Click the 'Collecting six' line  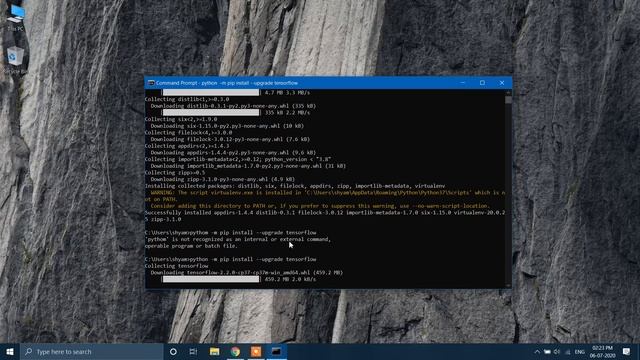point(181,120)
